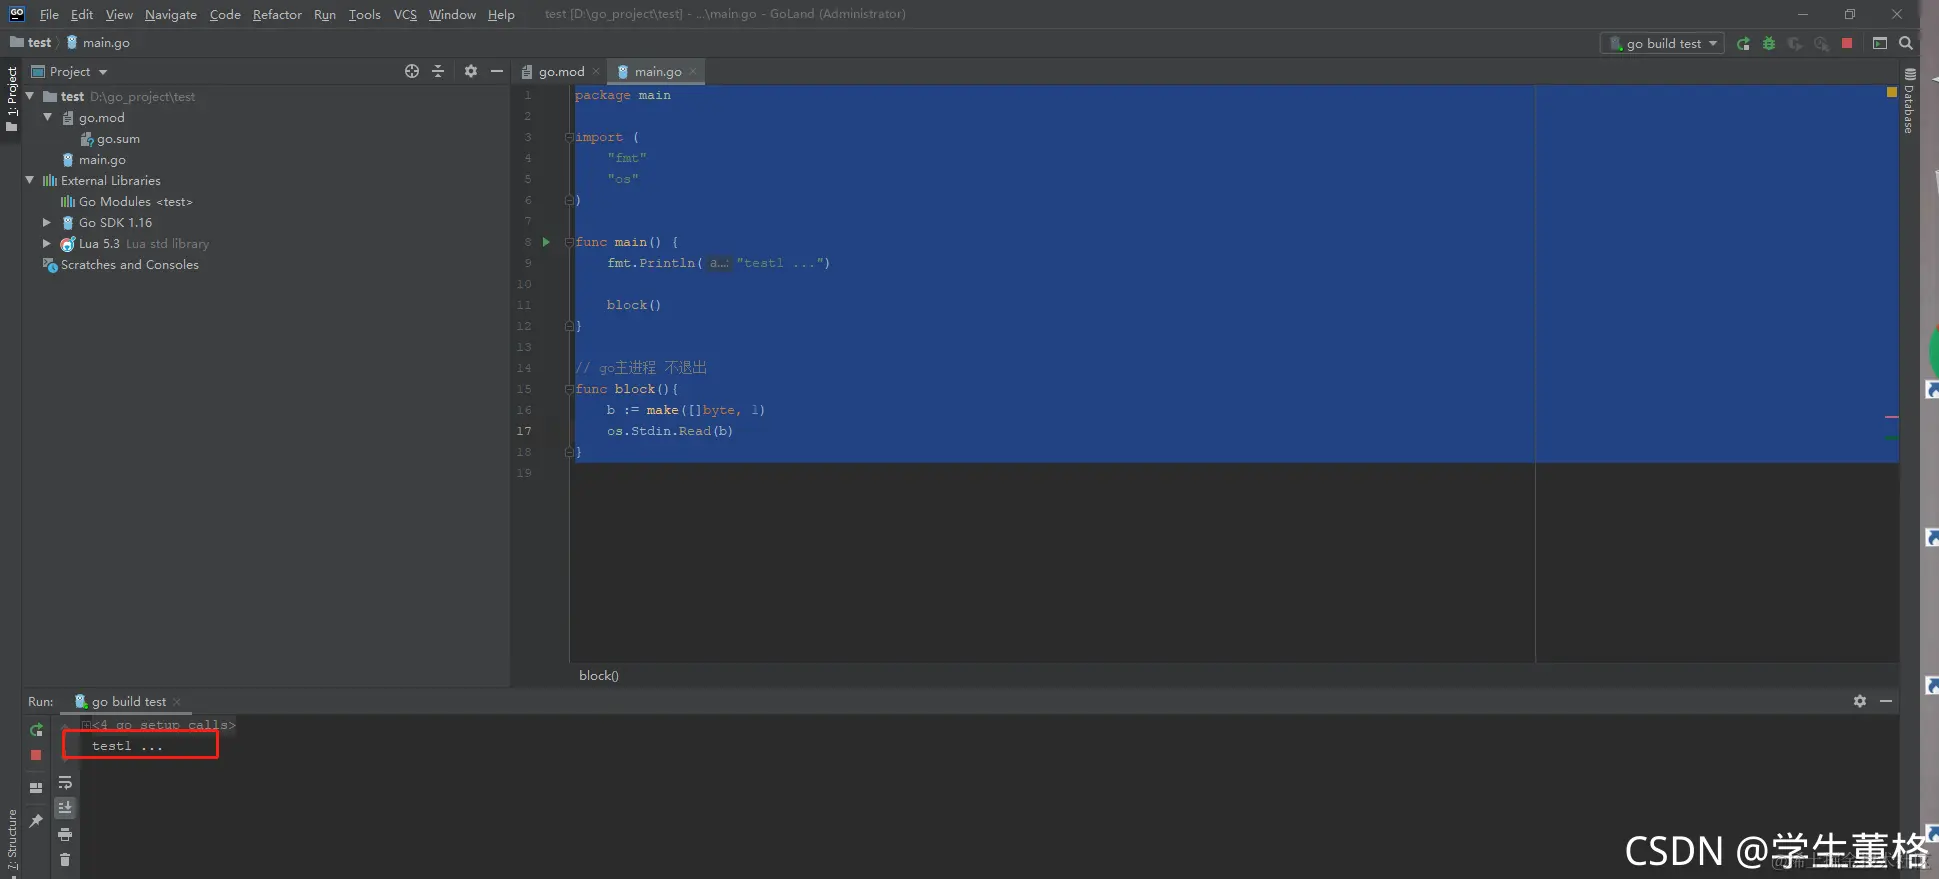Click Restore Layout icon in Run panel

click(x=36, y=788)
